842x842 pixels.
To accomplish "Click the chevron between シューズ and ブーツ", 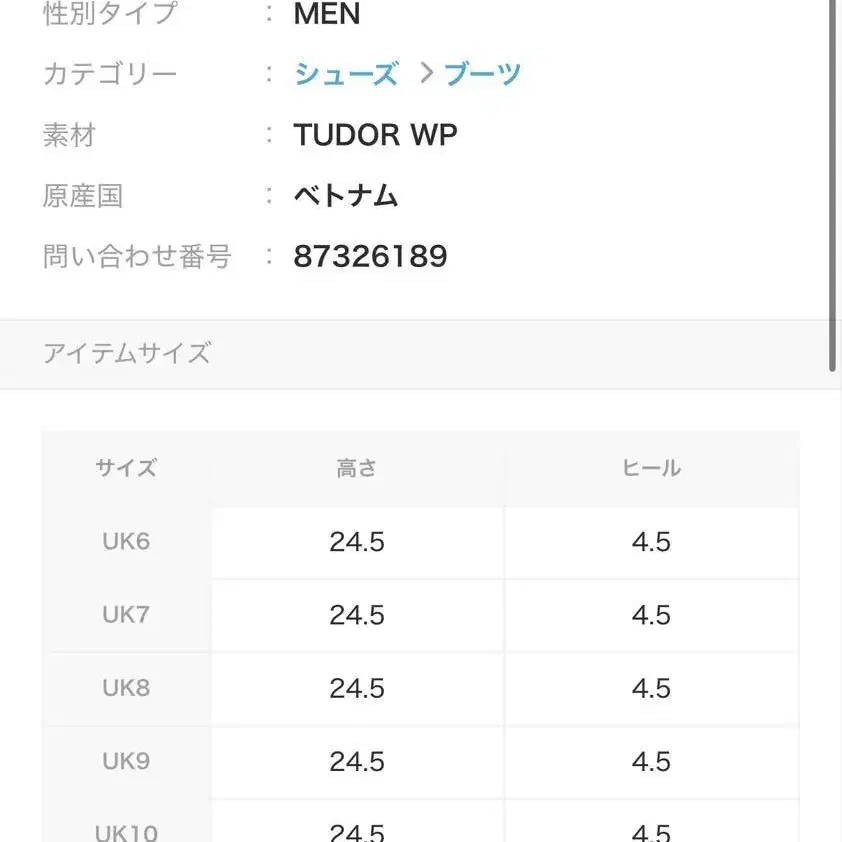I will point(426,73).
